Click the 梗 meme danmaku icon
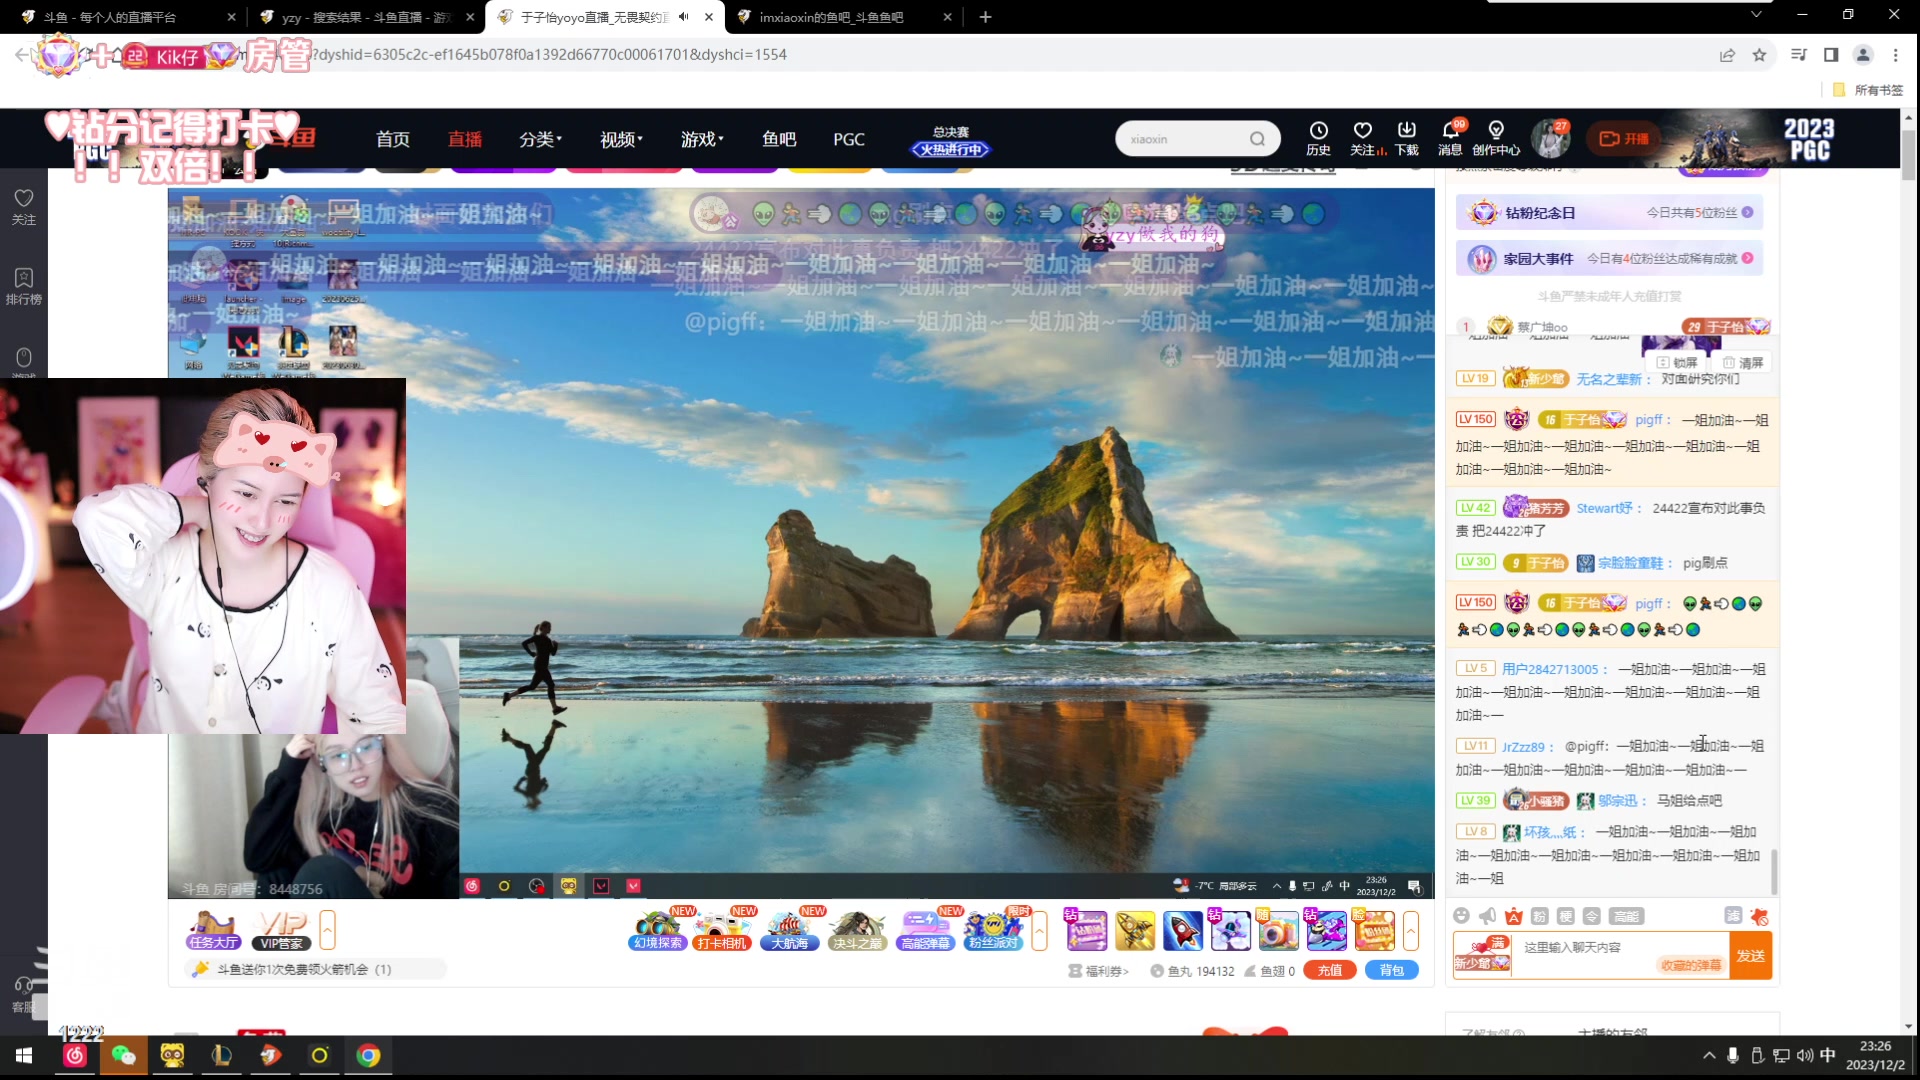This screenshot has width=1920, height=1080. 1565,916
